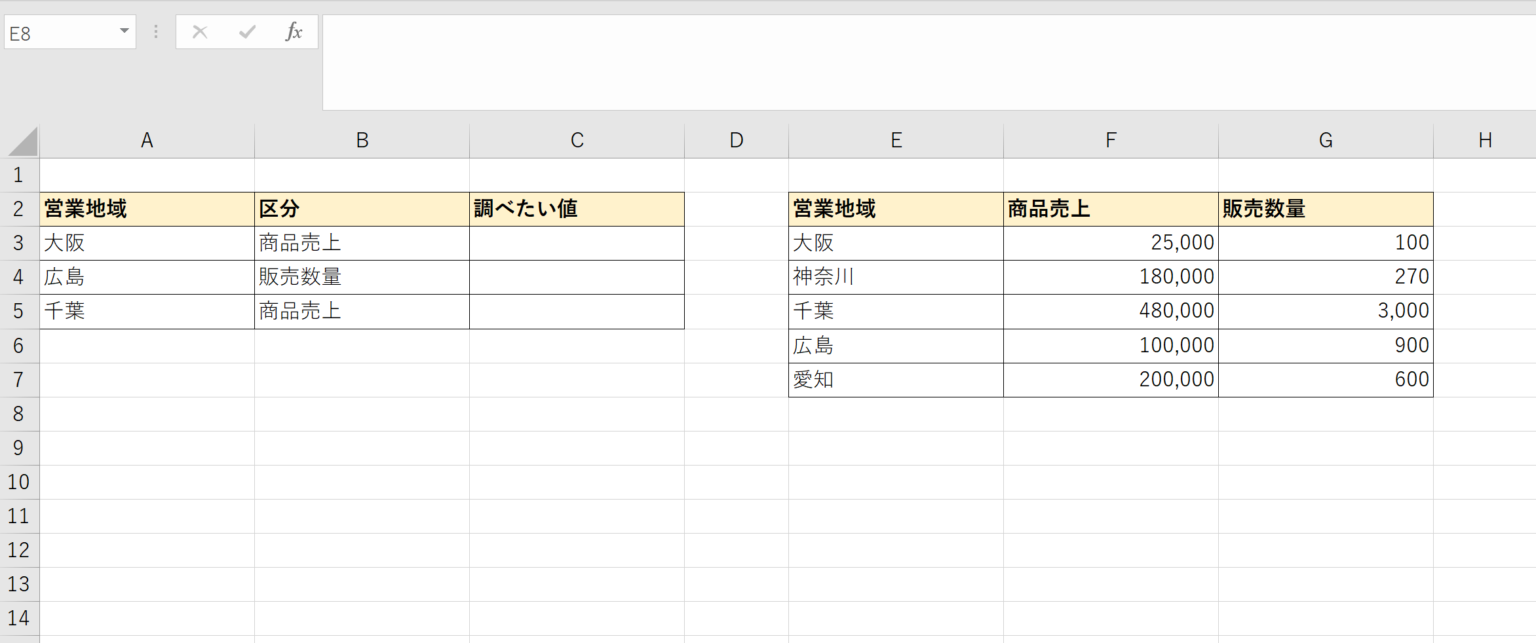Select column A header
The image size is (1536, 643).
(147, 141)
